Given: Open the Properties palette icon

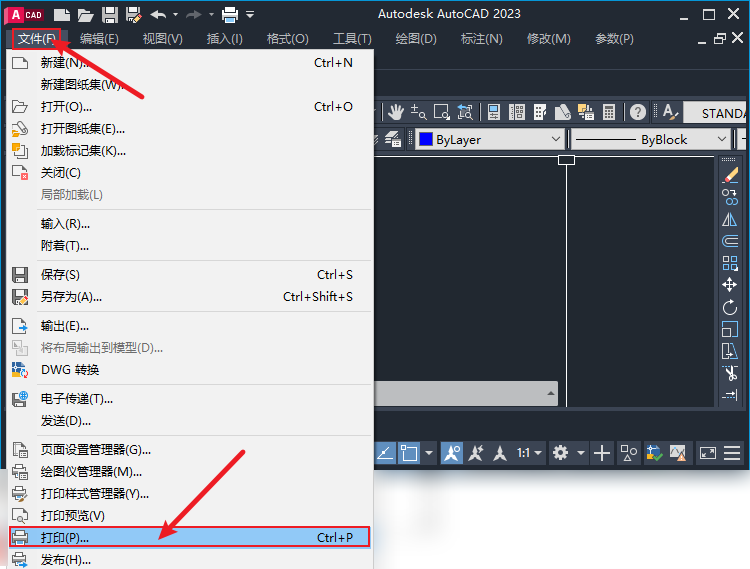Looking at the screenshot, I should [x=494, y=112].
